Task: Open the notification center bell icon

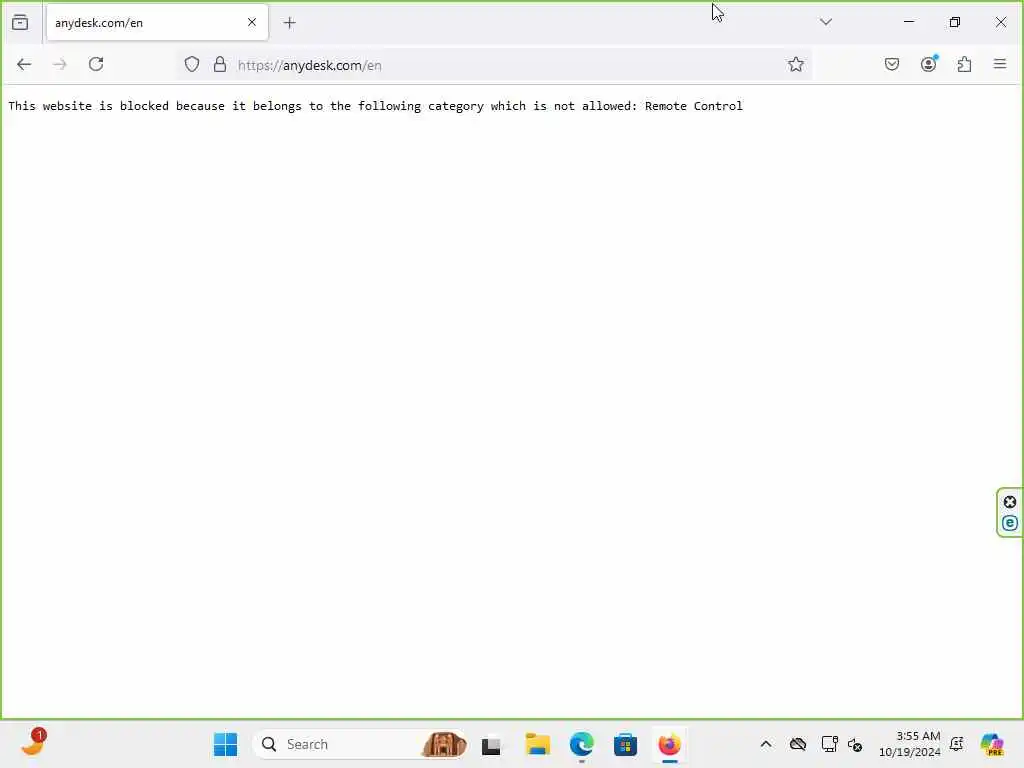Action: [x=957, y=744]
